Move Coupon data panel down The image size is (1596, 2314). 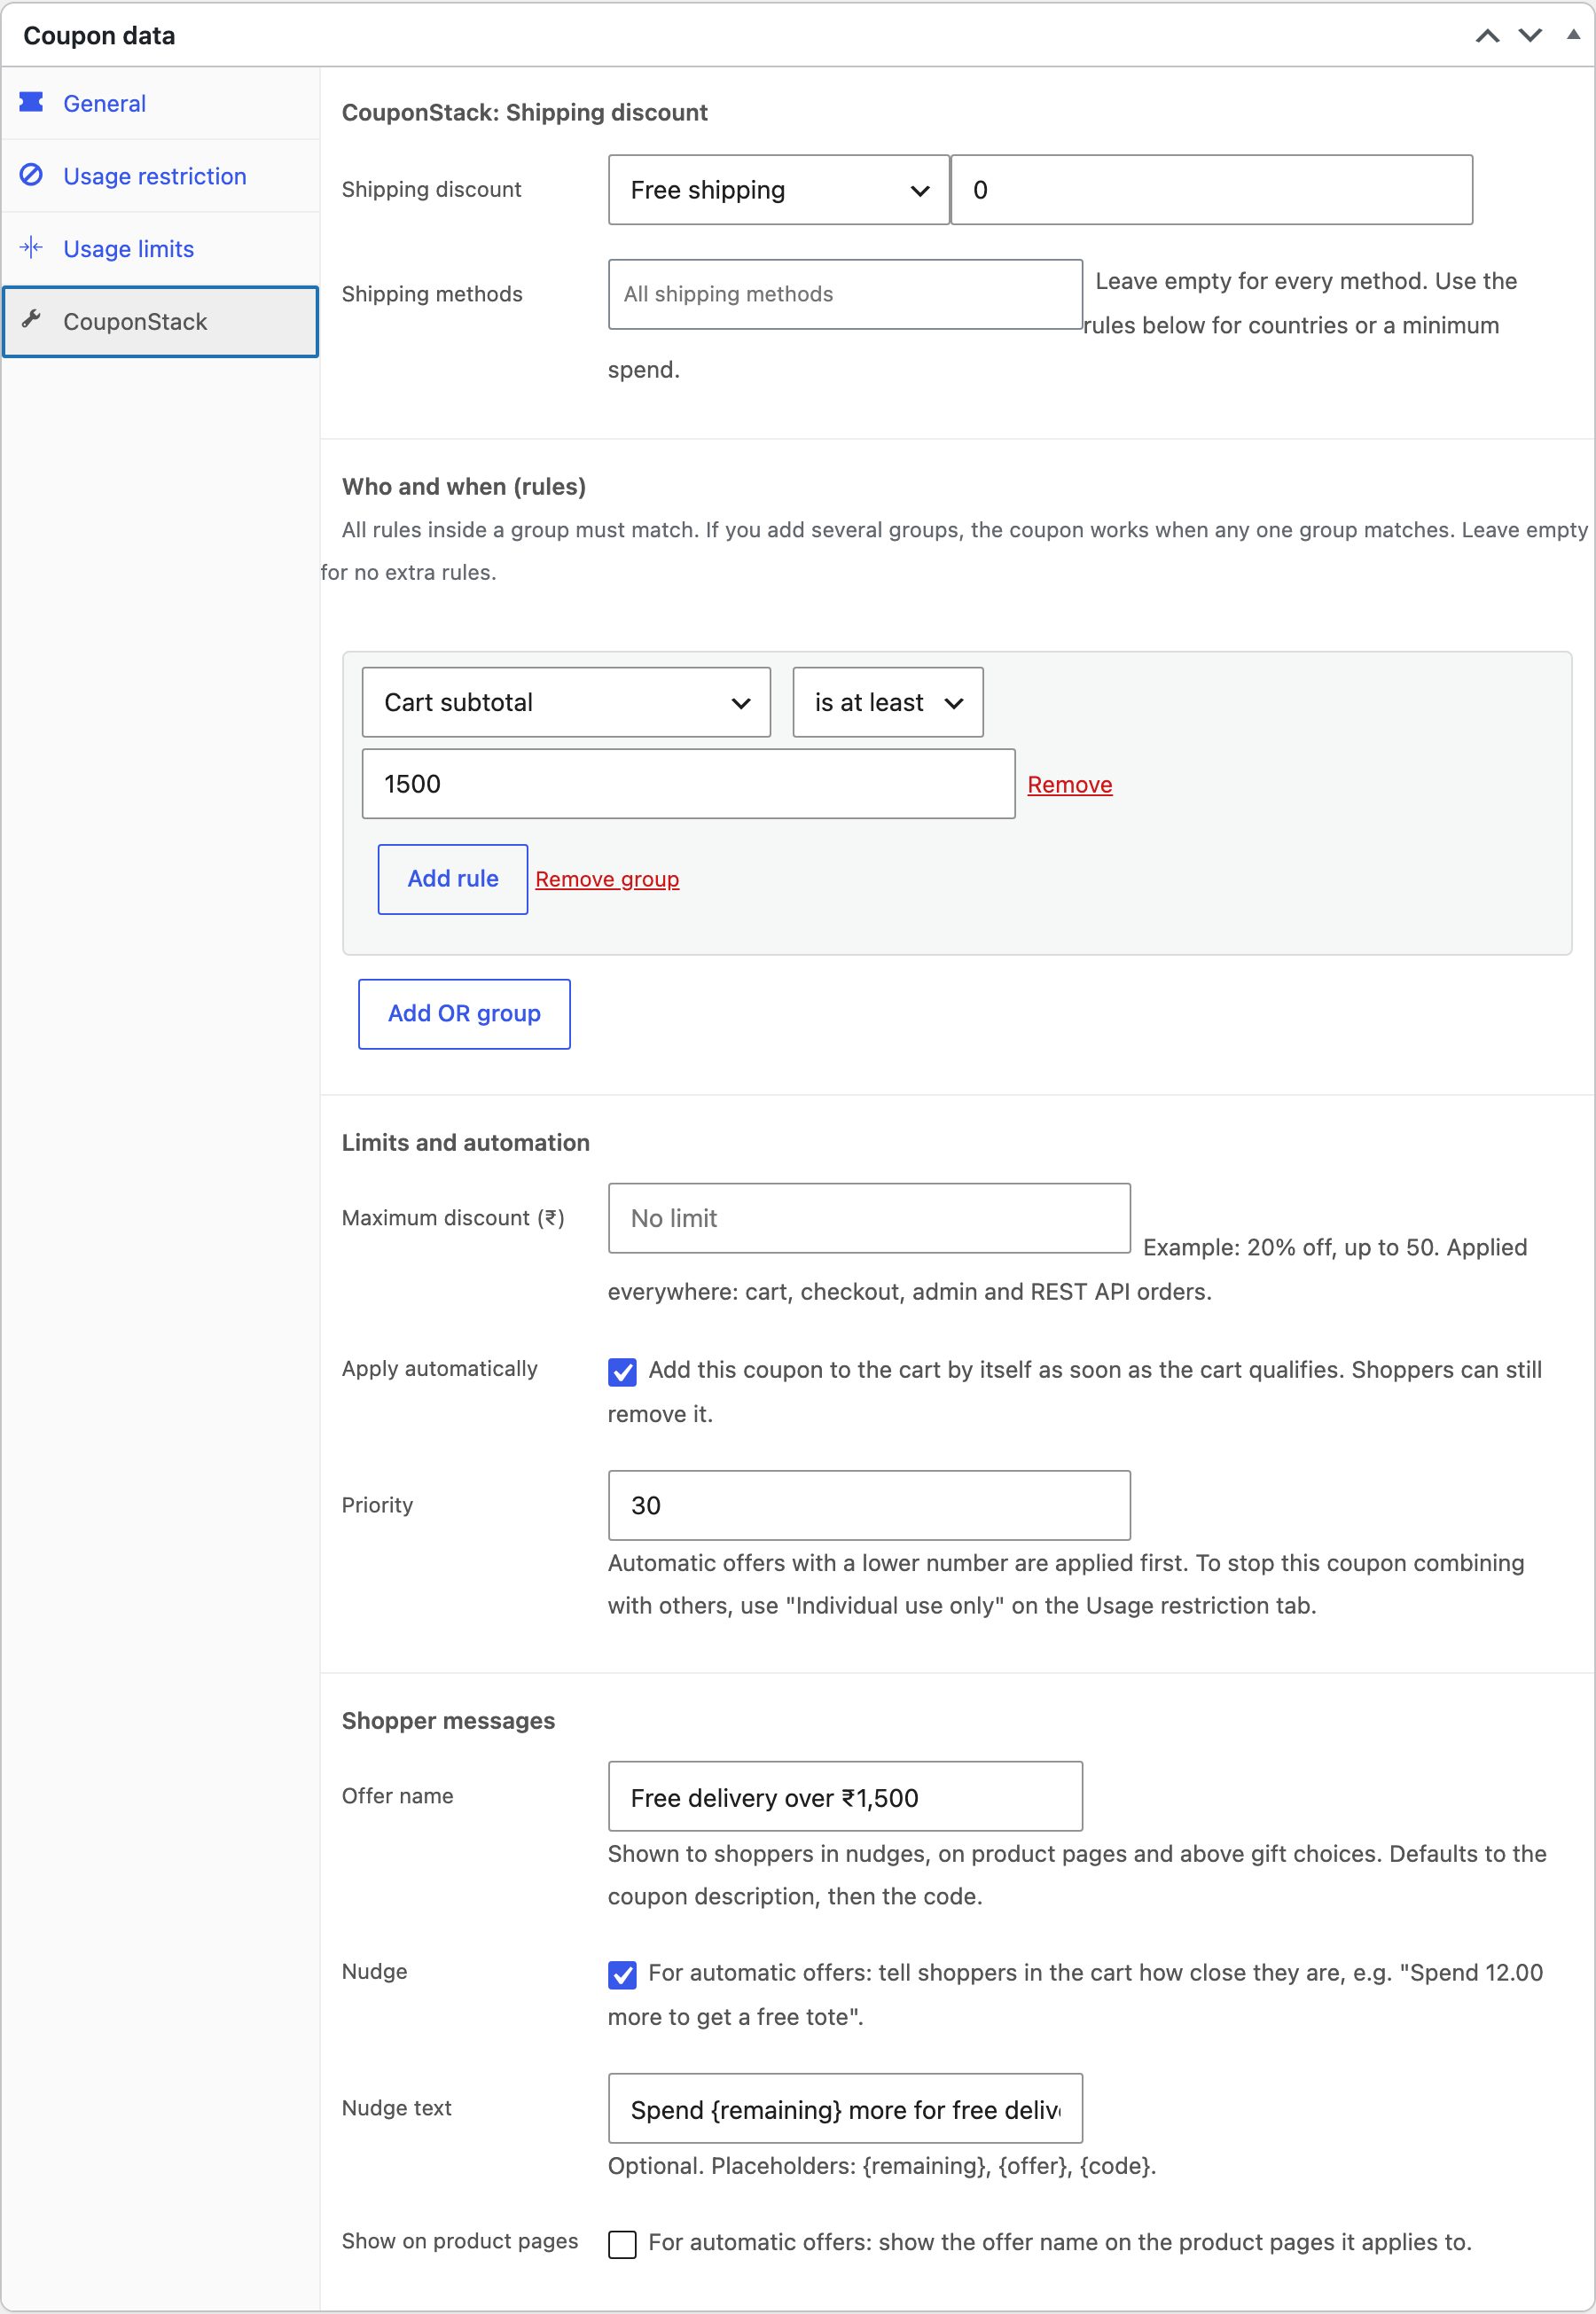1530,36
